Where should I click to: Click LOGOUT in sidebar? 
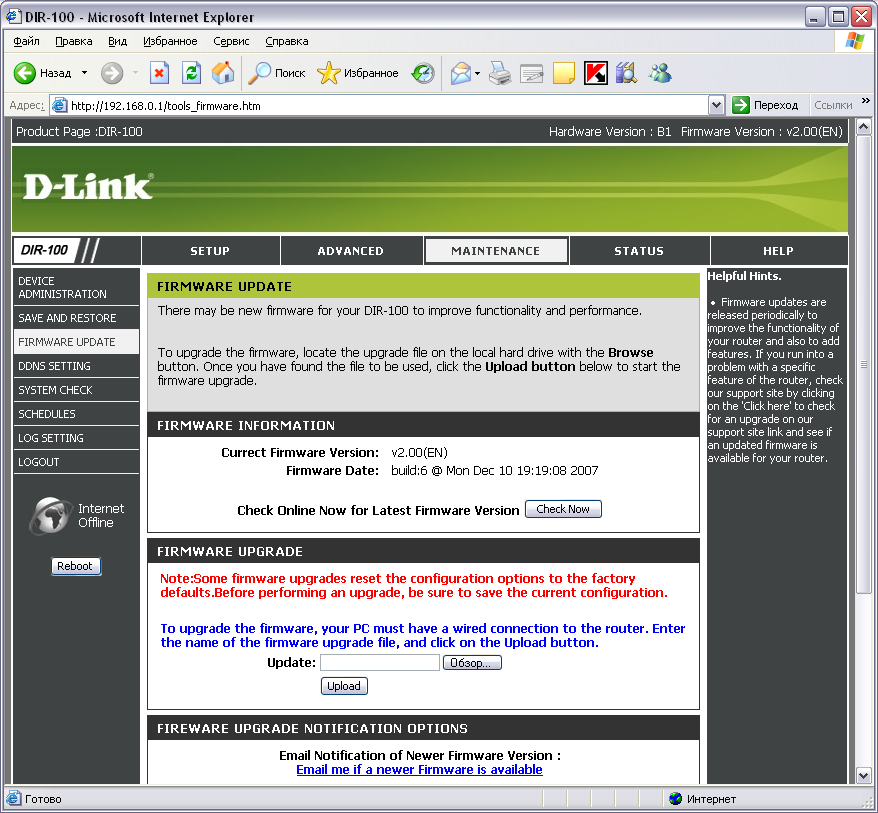pyautogui.click(x=76, y=462)
